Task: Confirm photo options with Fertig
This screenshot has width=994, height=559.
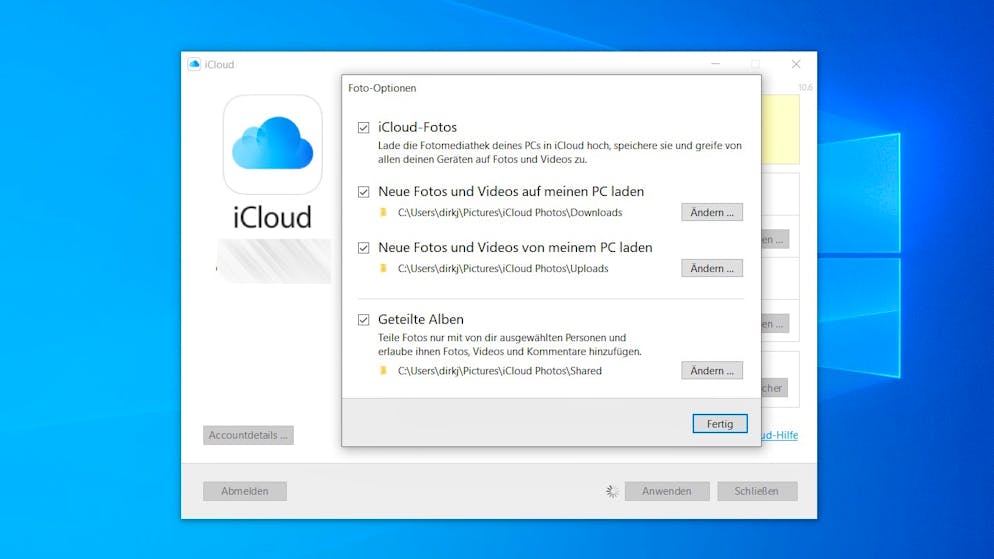Action: click(720, 423)
